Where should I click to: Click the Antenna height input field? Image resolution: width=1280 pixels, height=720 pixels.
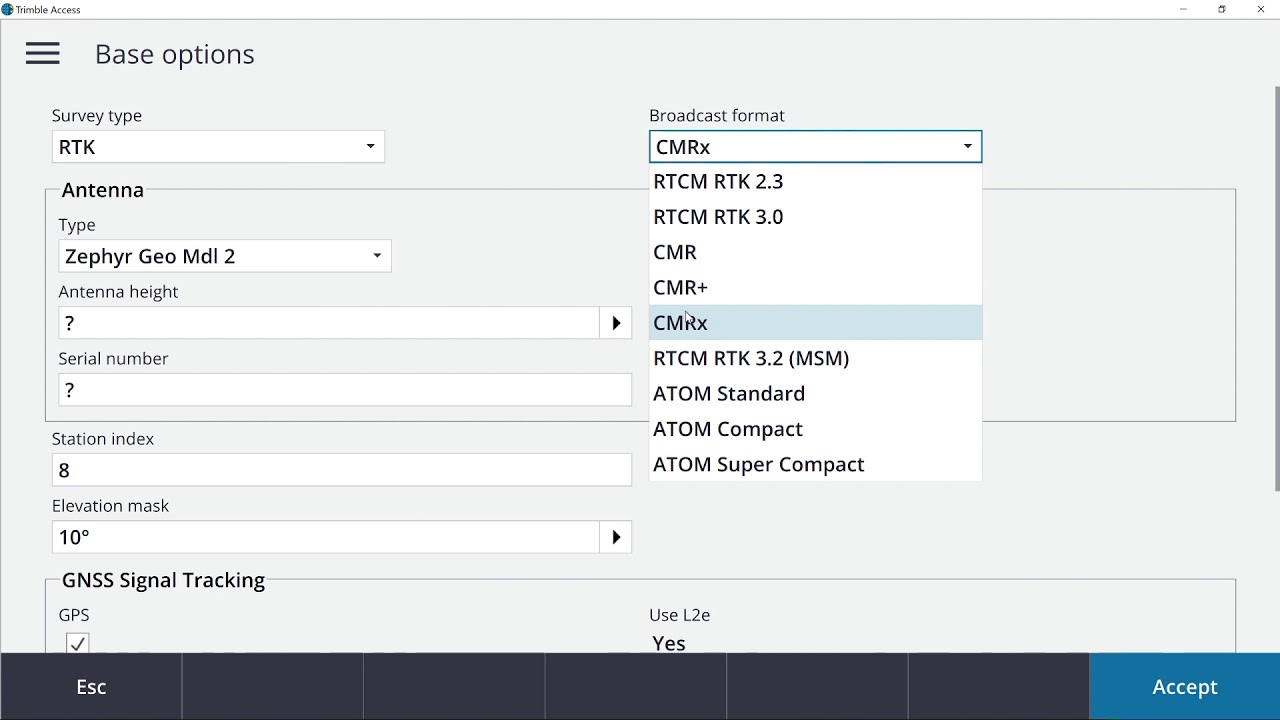point(329,323)
